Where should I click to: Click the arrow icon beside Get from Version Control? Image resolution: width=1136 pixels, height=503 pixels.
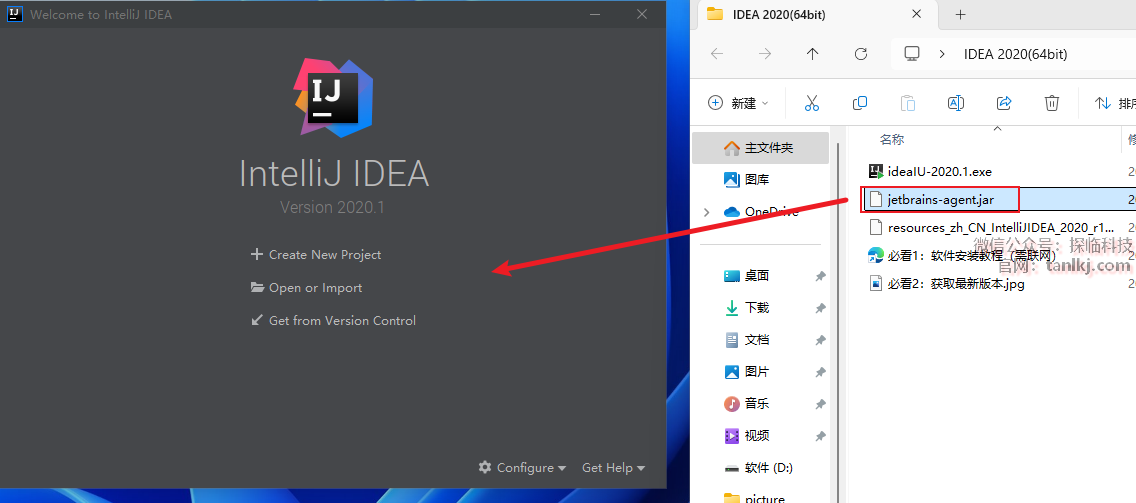click(x=256, y=320)
